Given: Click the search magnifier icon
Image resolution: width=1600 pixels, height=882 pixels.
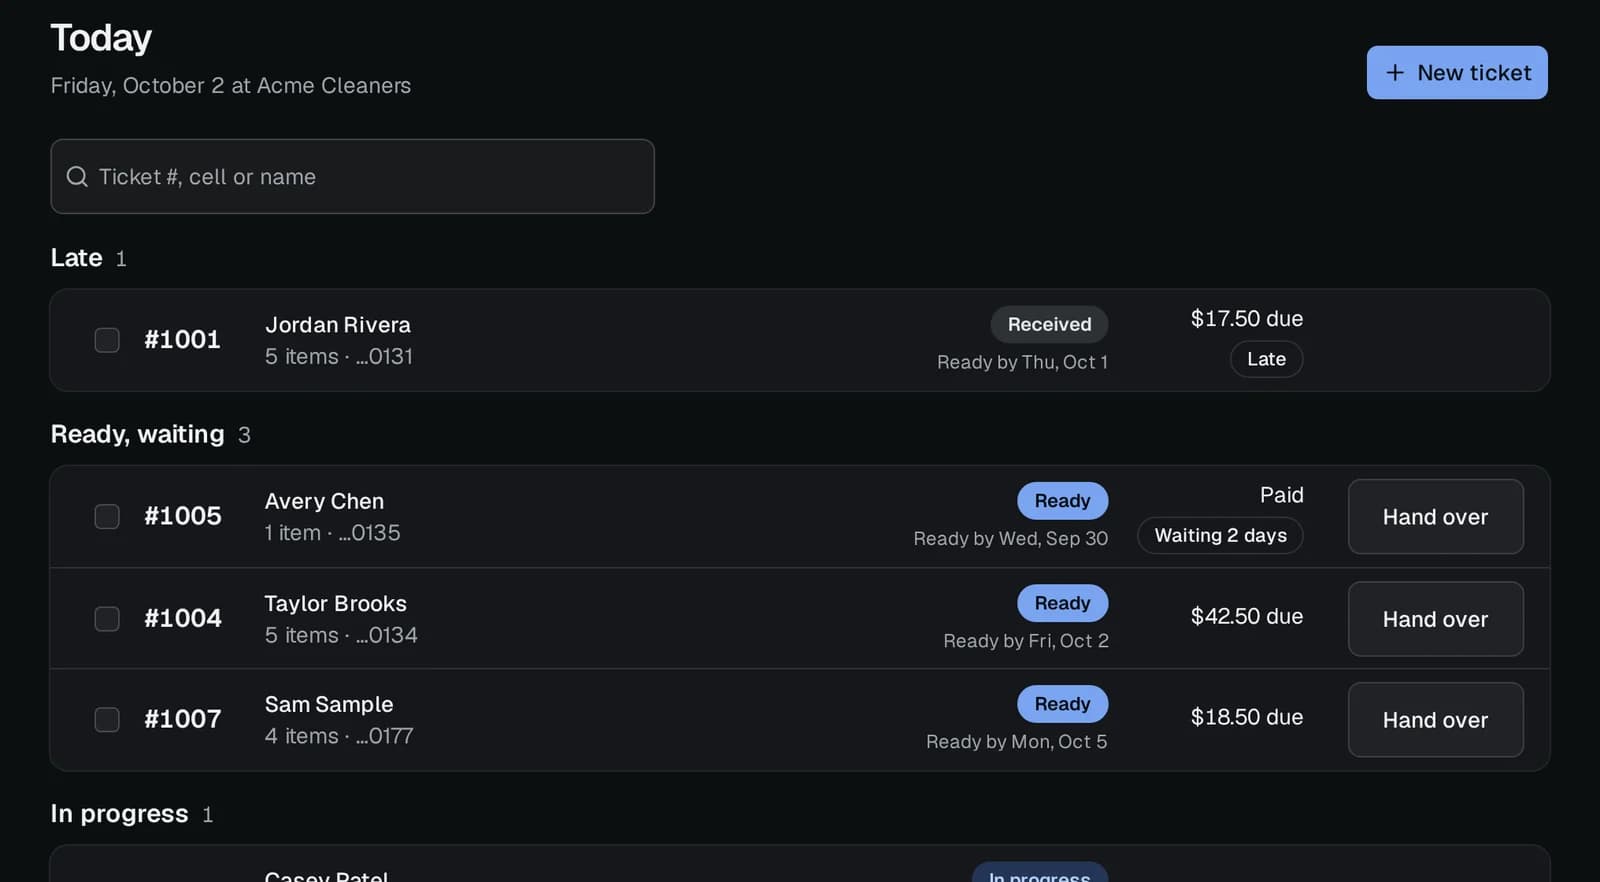Looking at the screenshot, I should [77, 177].
